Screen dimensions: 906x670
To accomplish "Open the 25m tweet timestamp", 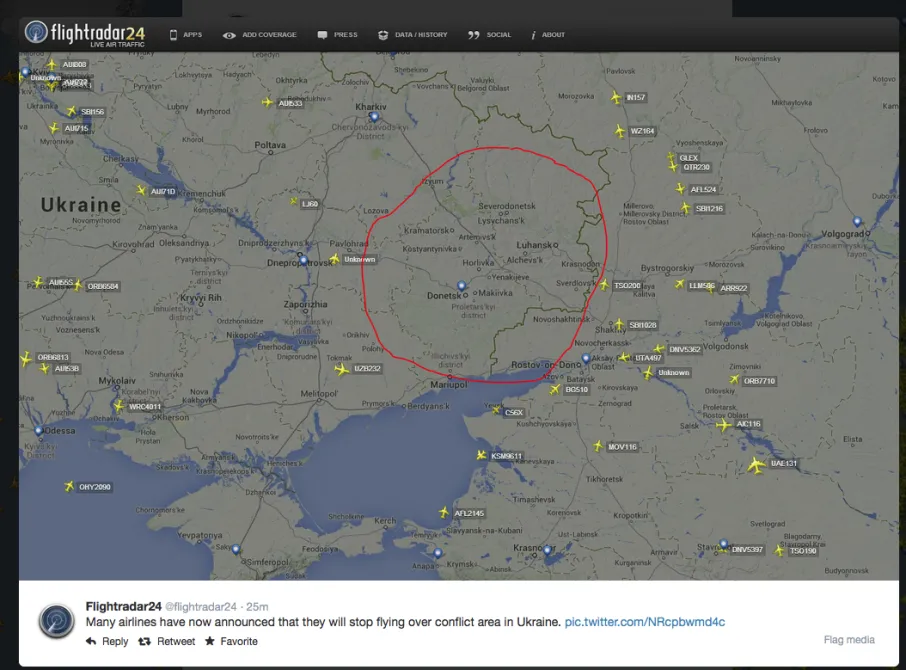I will (257, 607).
